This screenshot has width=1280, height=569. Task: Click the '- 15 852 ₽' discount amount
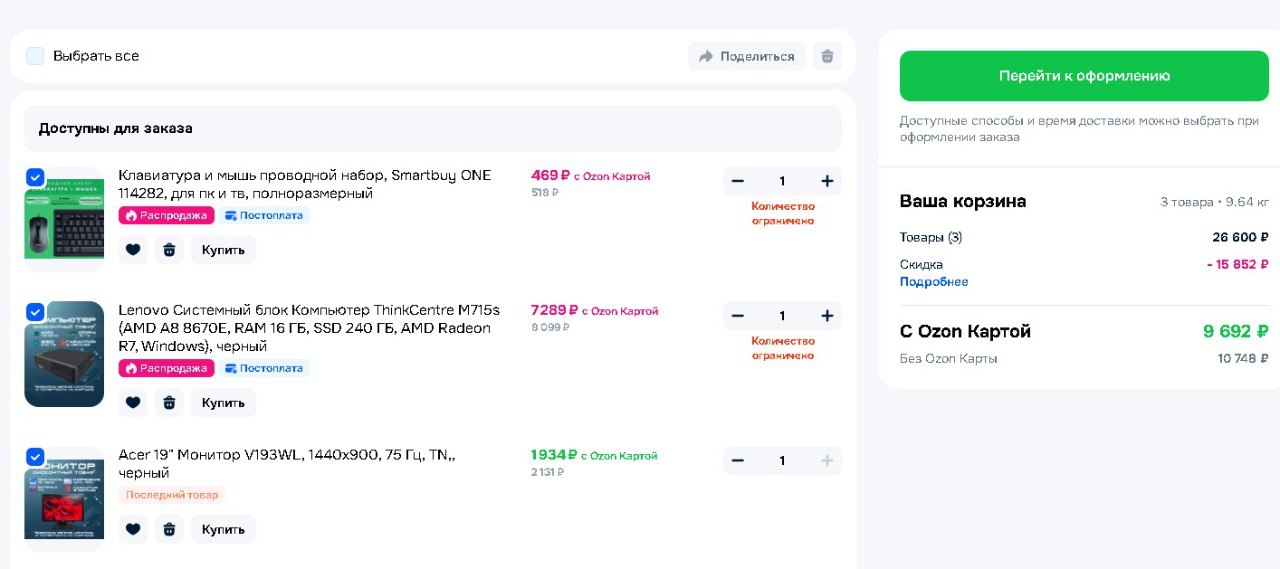1237,264
